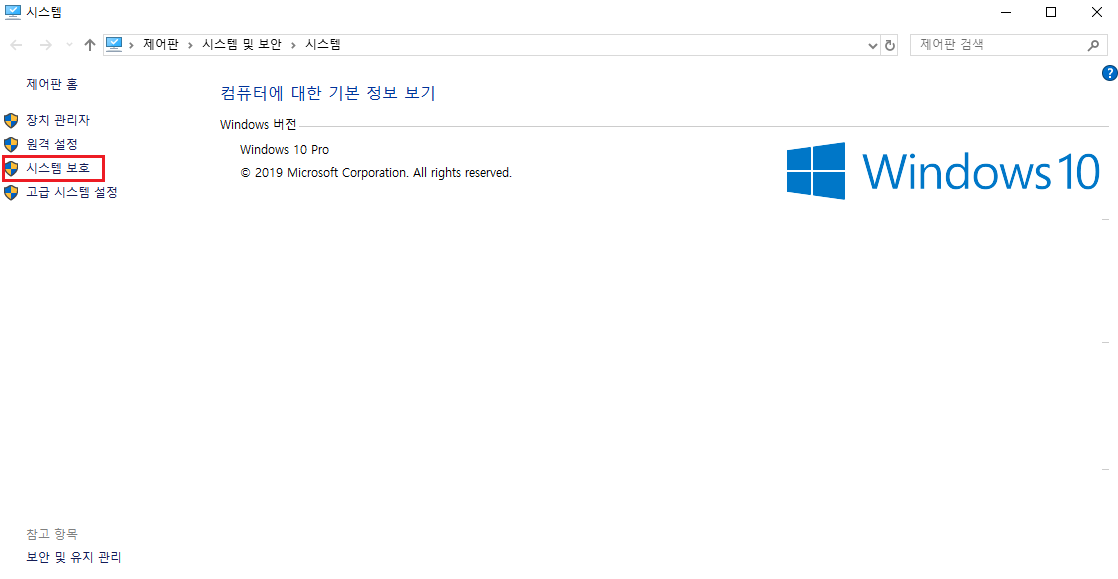Click the computer icon in address bar

point(114,44)
